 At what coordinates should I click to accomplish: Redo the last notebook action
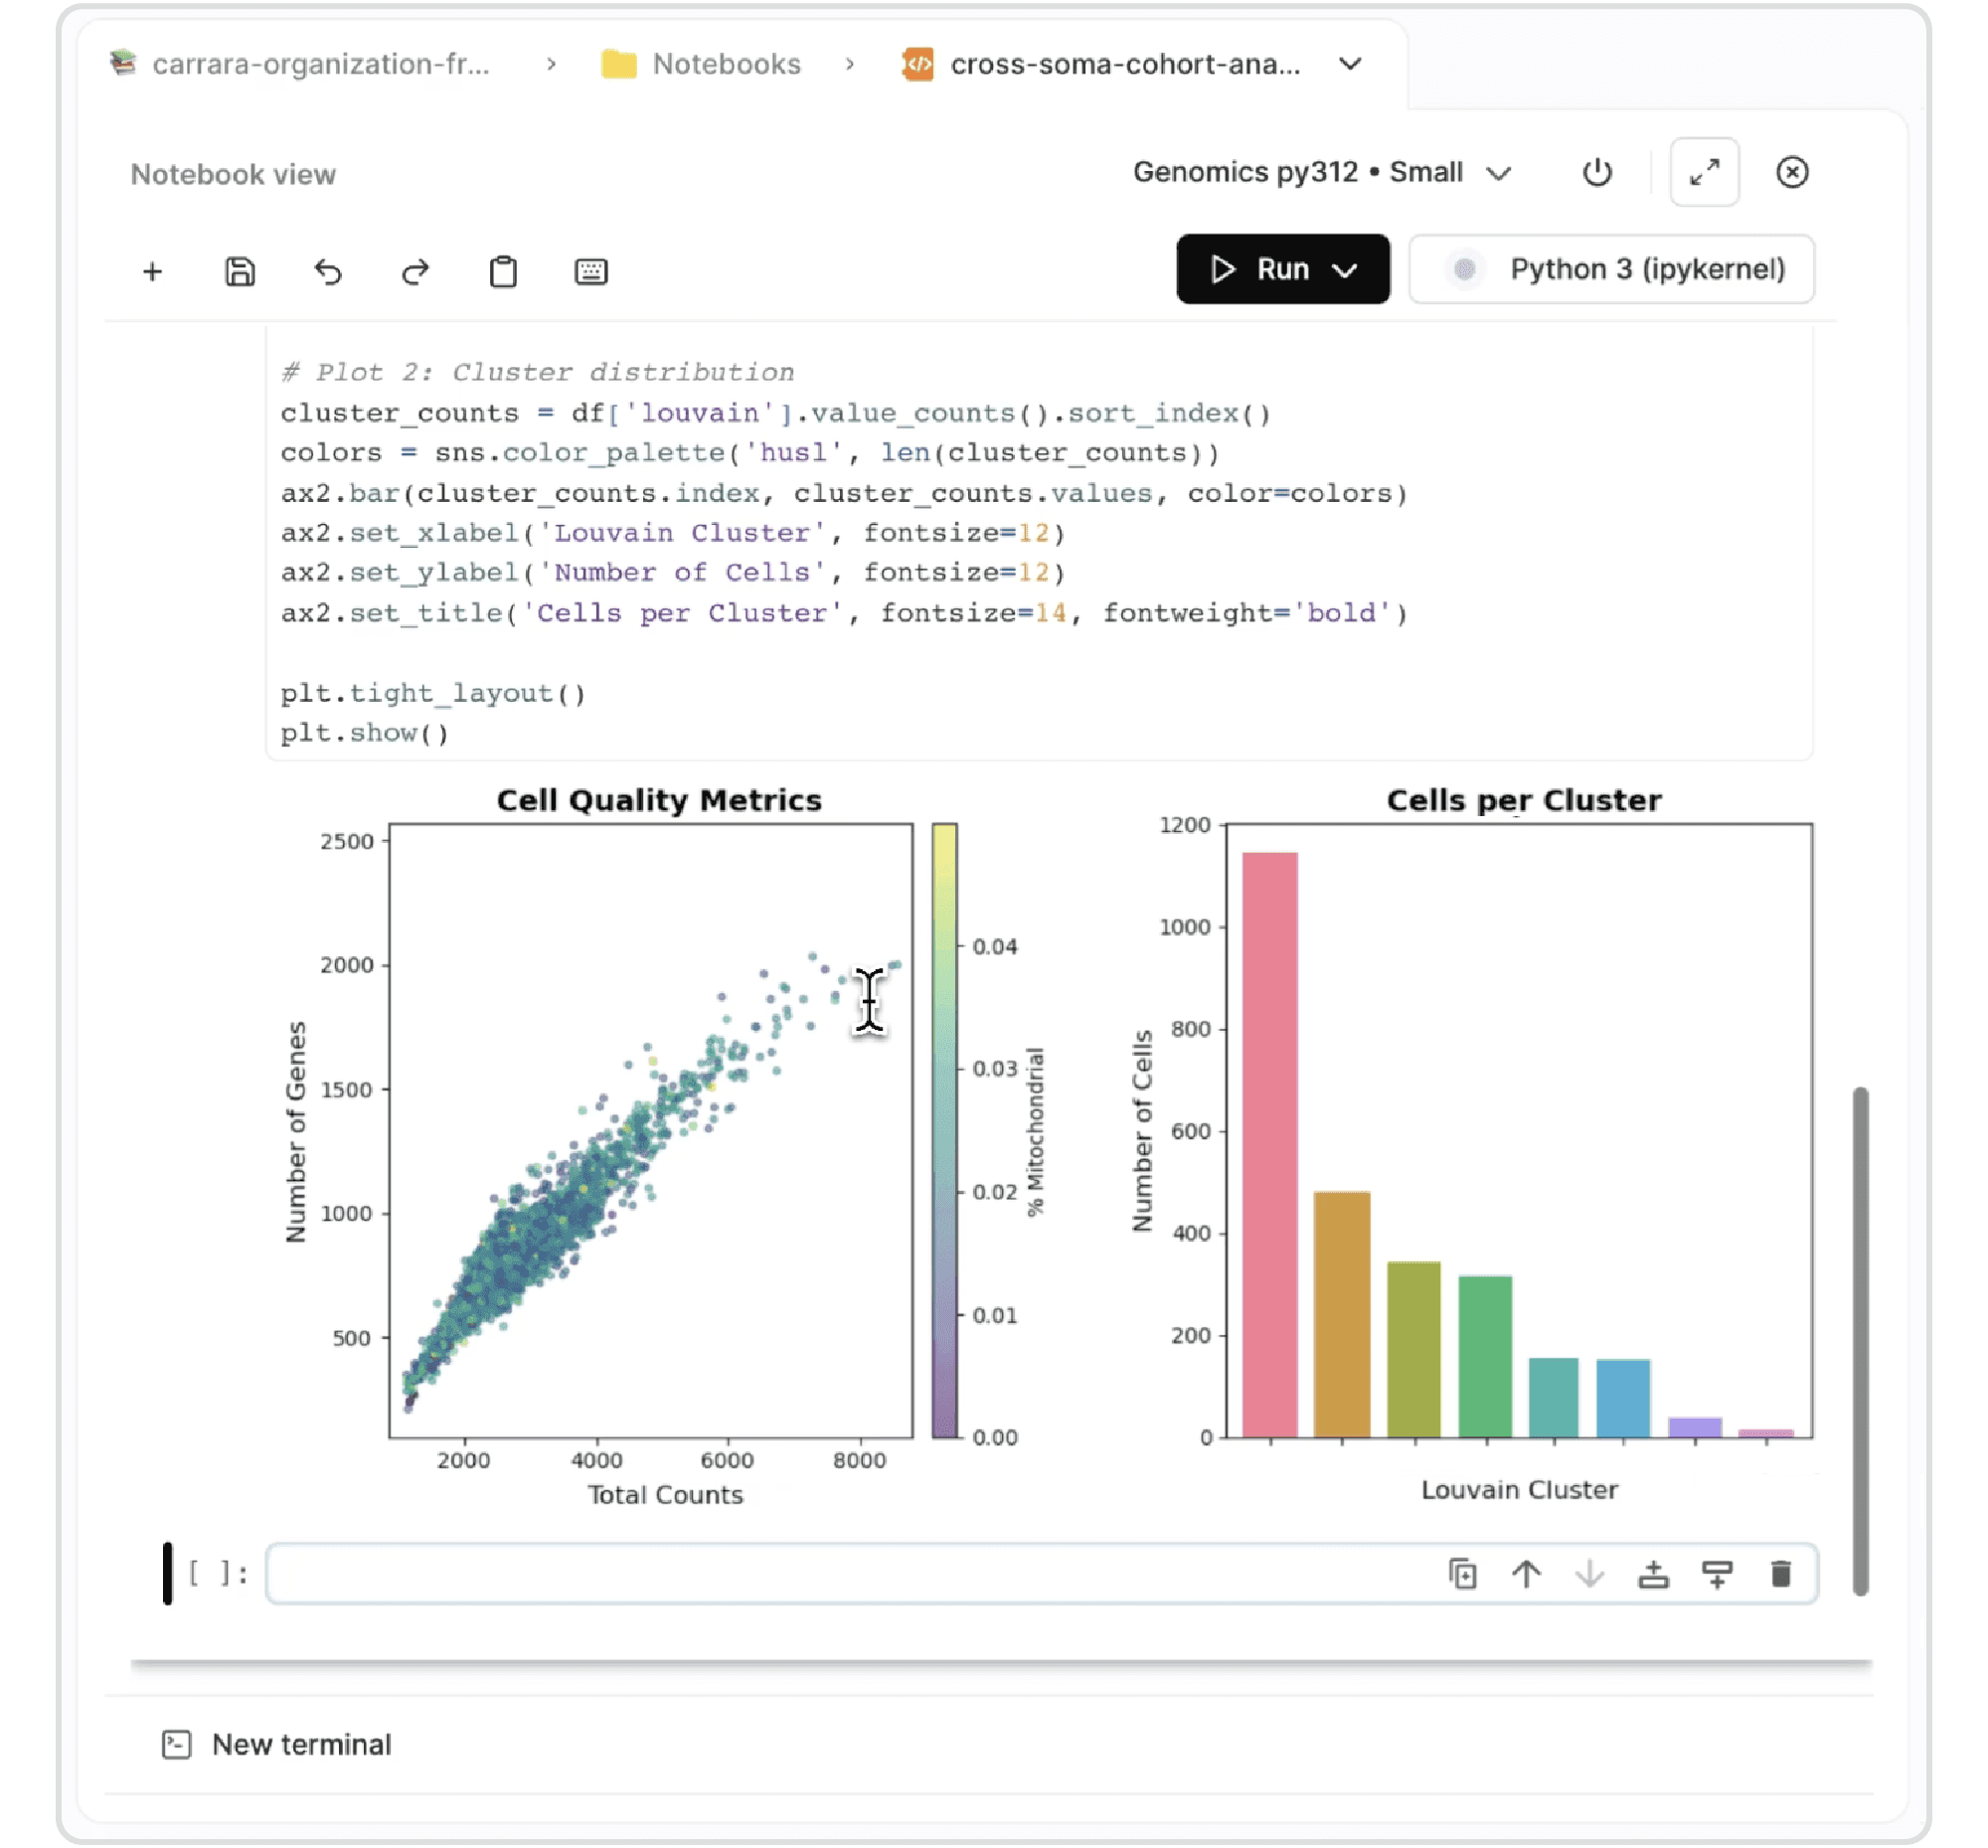point(415,272)
